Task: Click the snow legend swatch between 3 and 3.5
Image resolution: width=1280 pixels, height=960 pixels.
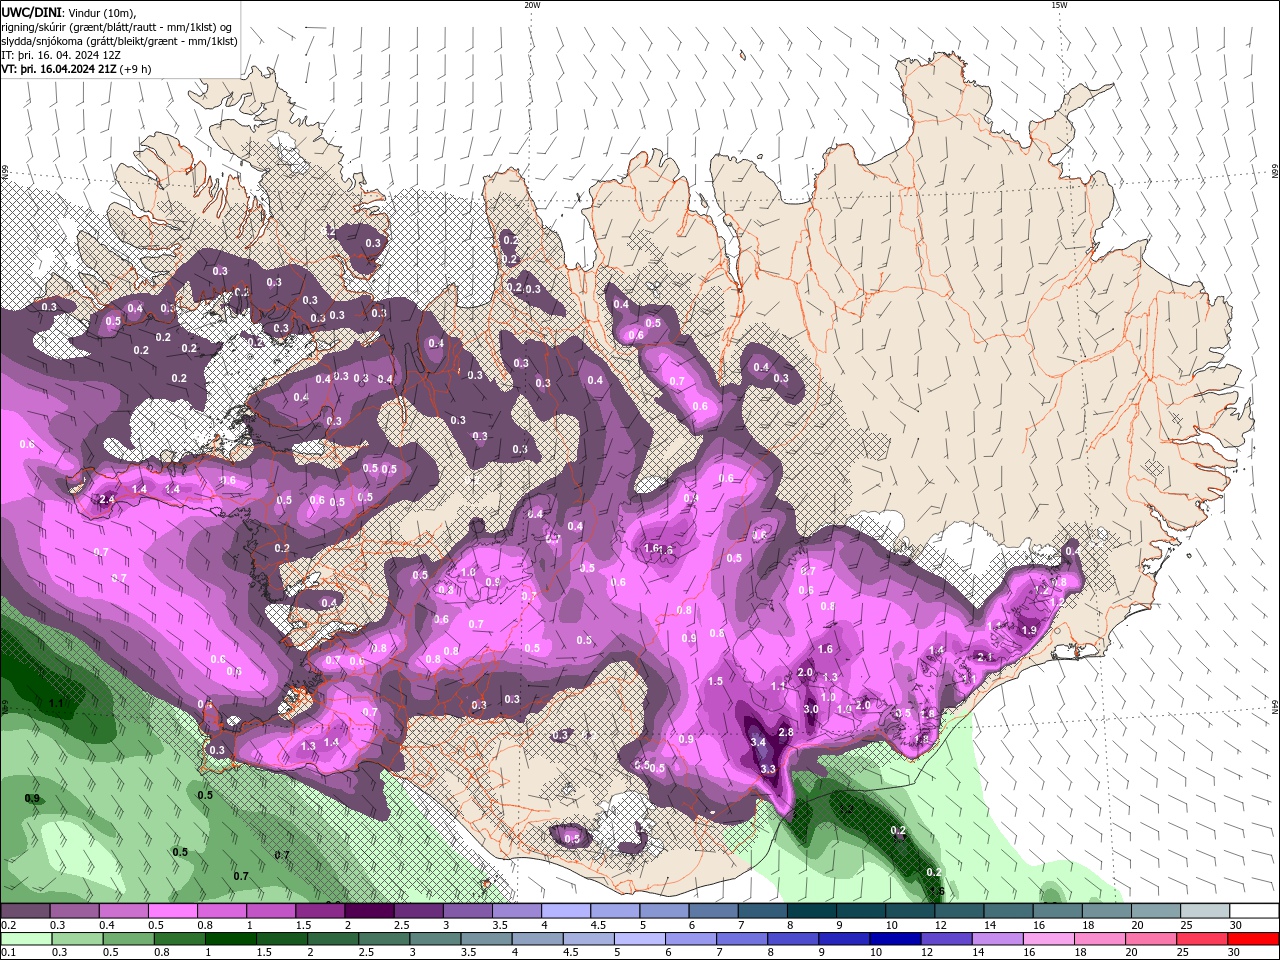Action: tap(468, 911)
